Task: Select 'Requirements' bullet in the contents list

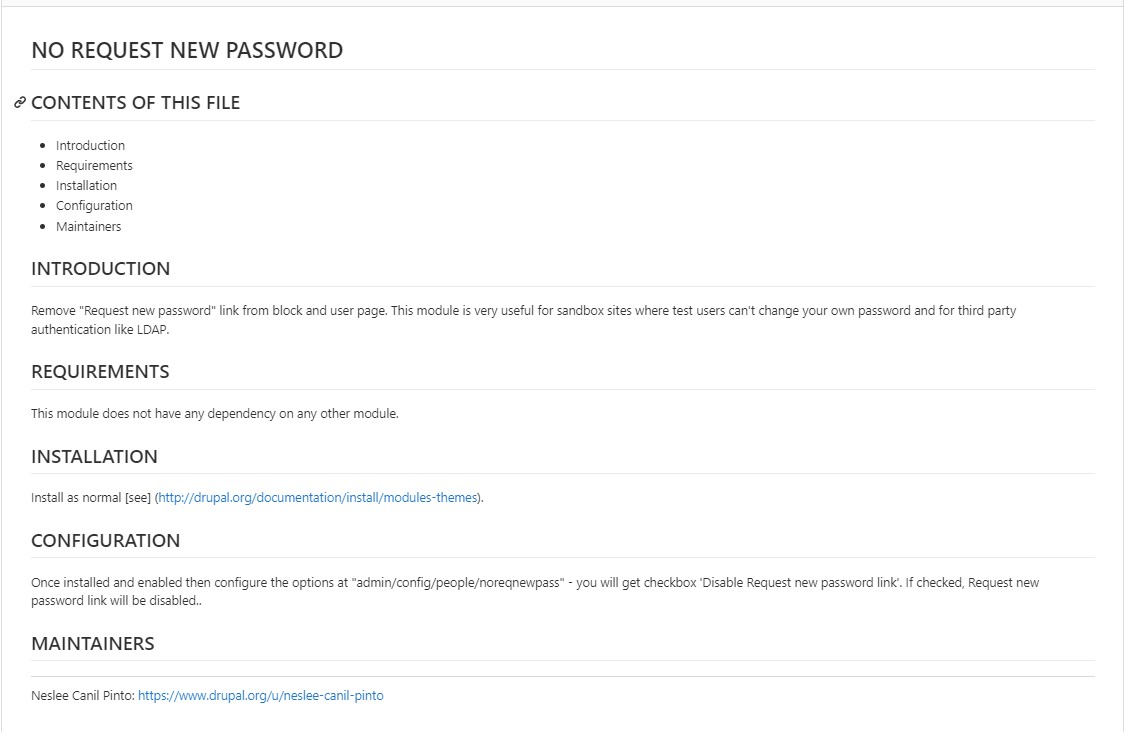Action: [x=94, y=165]
